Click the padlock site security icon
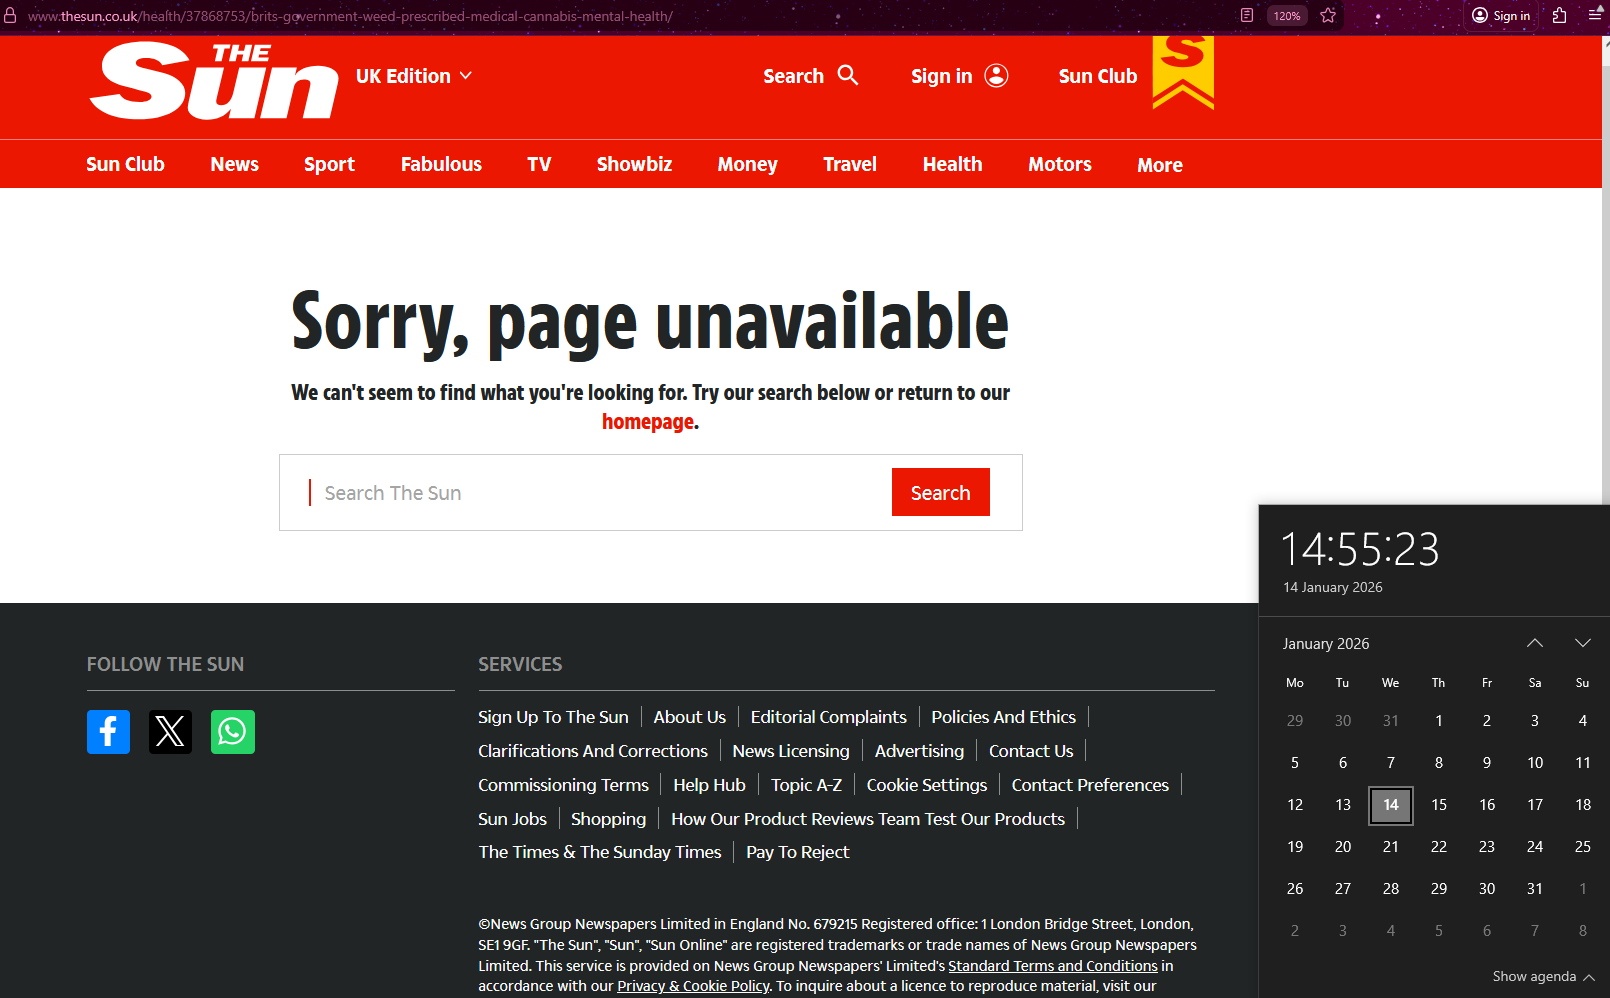This screenshot has height=998, width=1610. [10, 16]
